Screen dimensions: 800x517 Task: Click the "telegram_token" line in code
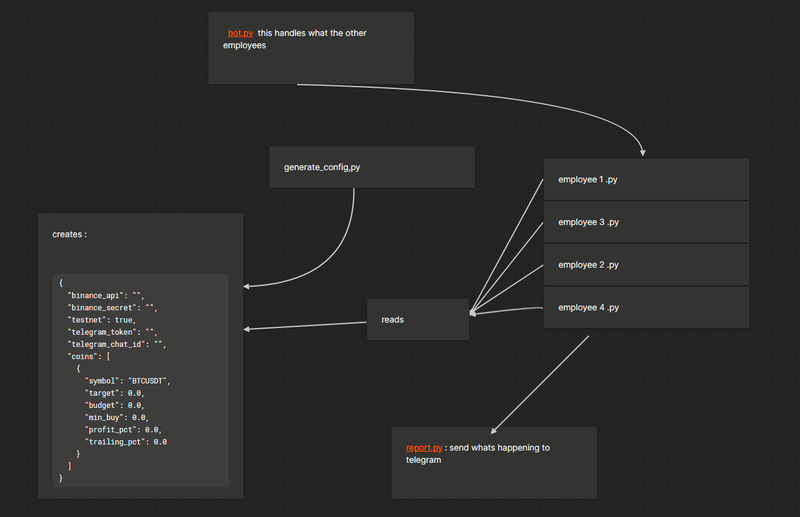pyautogui.click(x=112, y=332)
